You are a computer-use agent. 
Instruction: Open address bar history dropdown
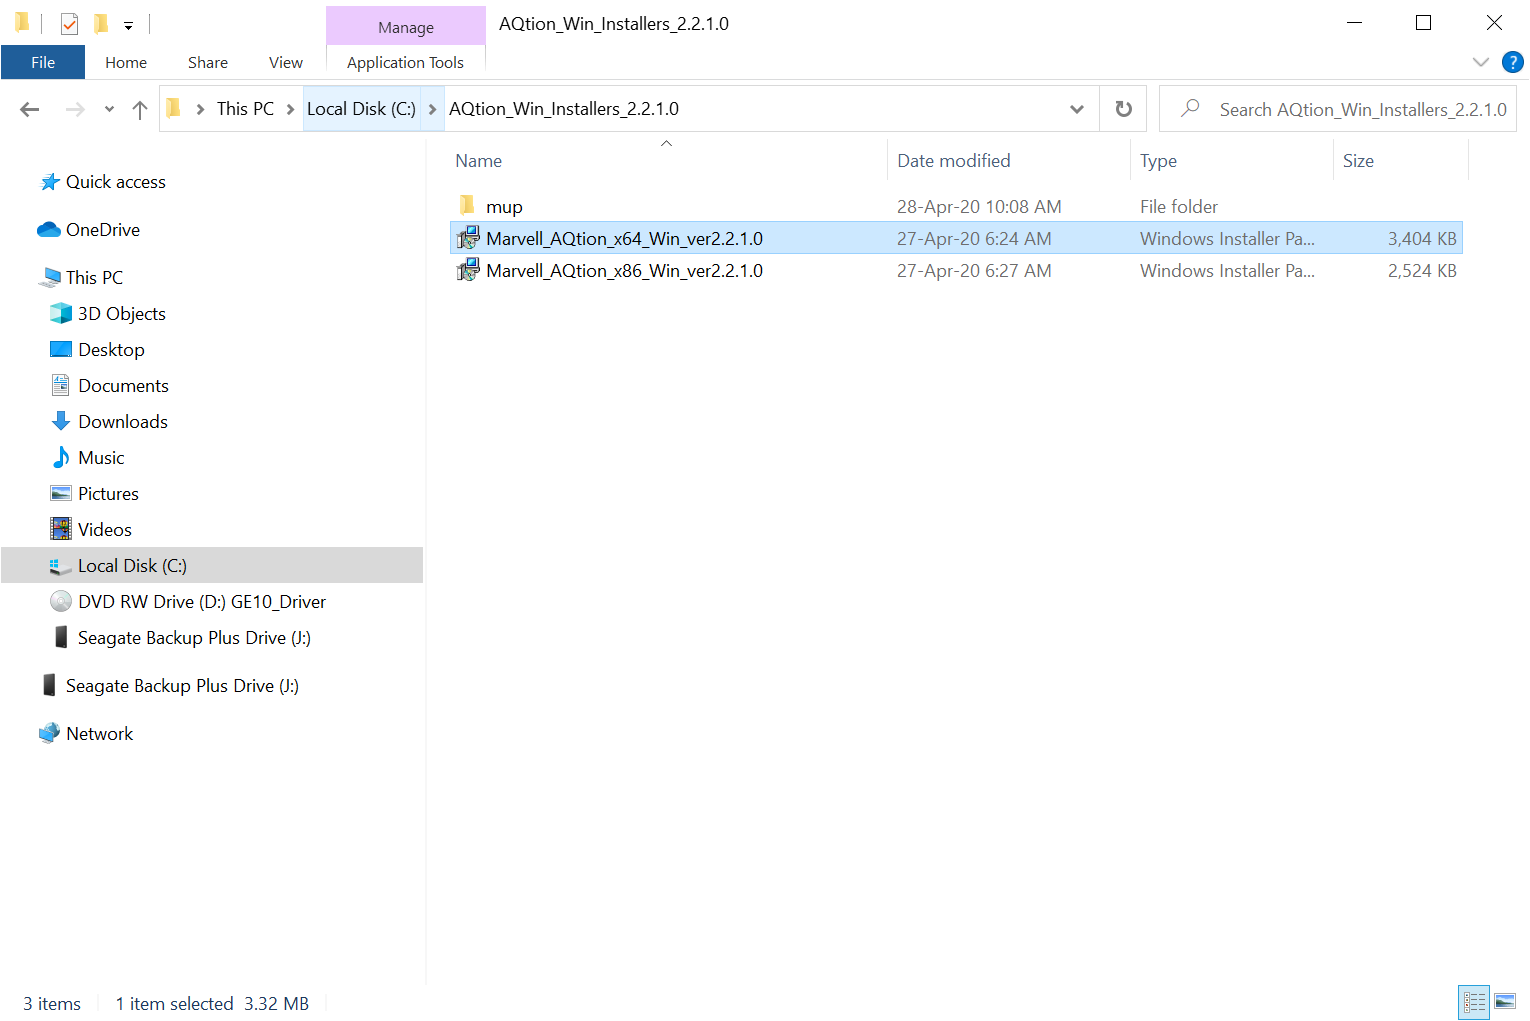tap(1077, 109)
